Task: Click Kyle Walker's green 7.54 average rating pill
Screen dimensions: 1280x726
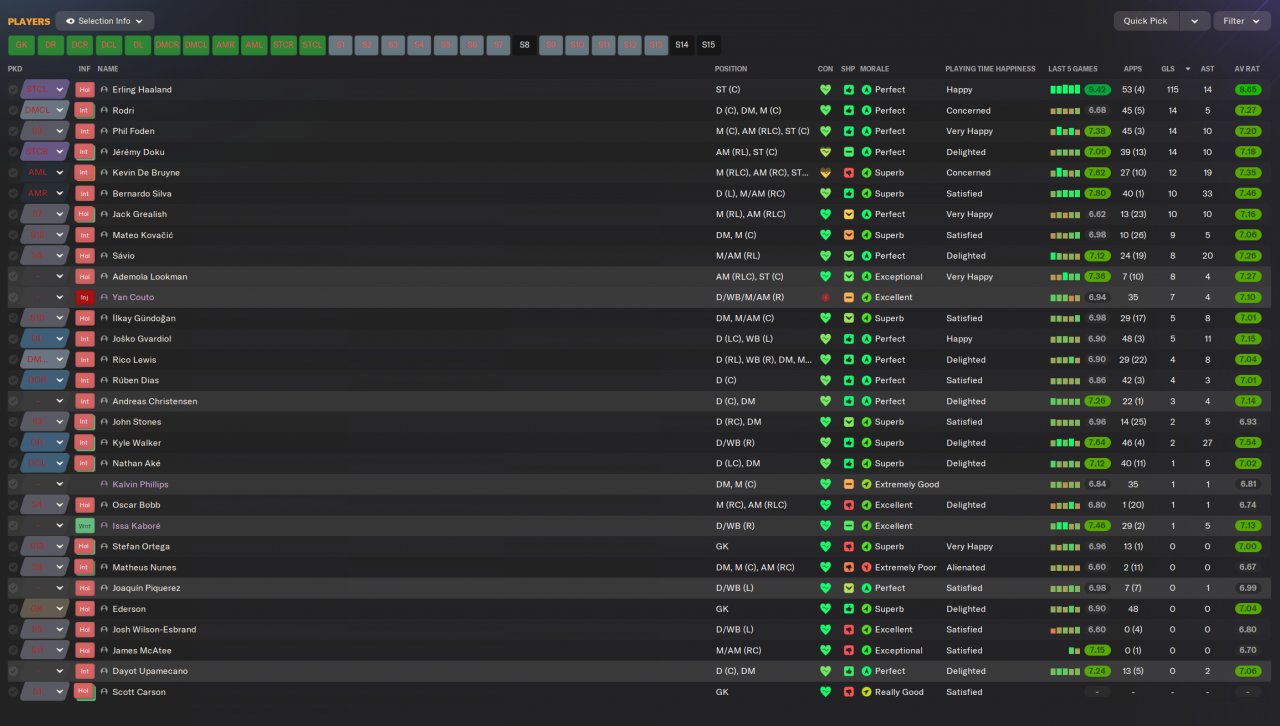Action: tap(1247, 443)
